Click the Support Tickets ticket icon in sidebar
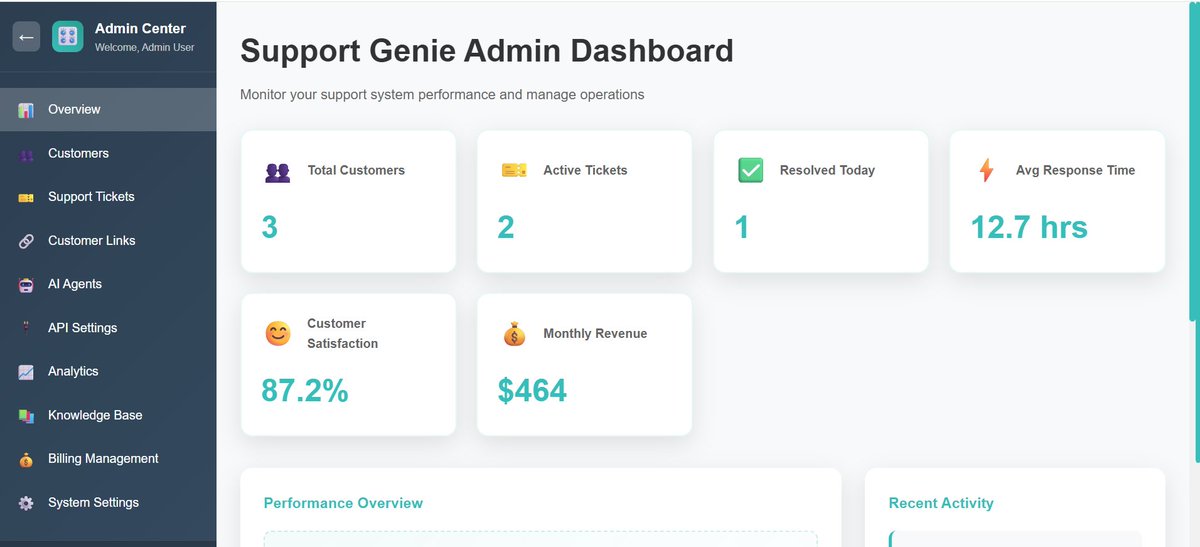This screenshot has height=547, width=1200. (26, 197)
